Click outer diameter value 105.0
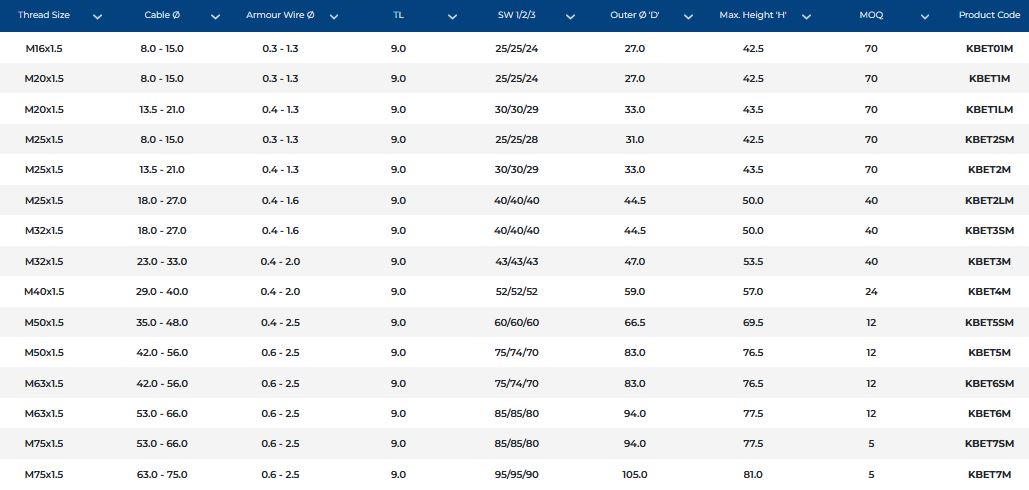Viewport: 1029px width, 490px height. 635,475
